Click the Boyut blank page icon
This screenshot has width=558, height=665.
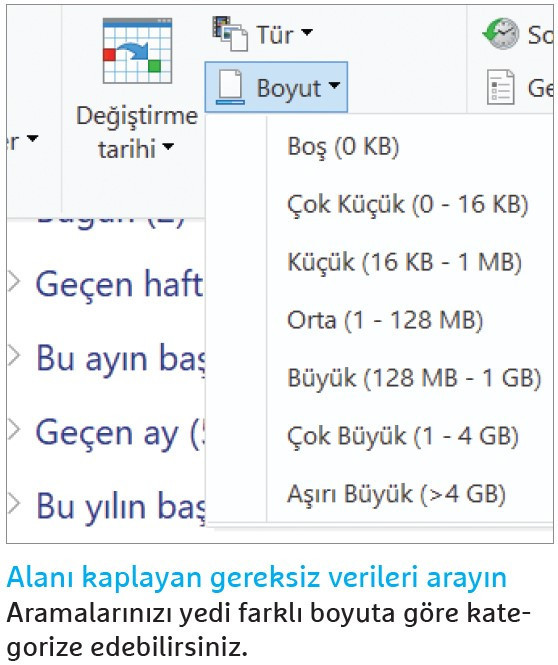point(230,87)
